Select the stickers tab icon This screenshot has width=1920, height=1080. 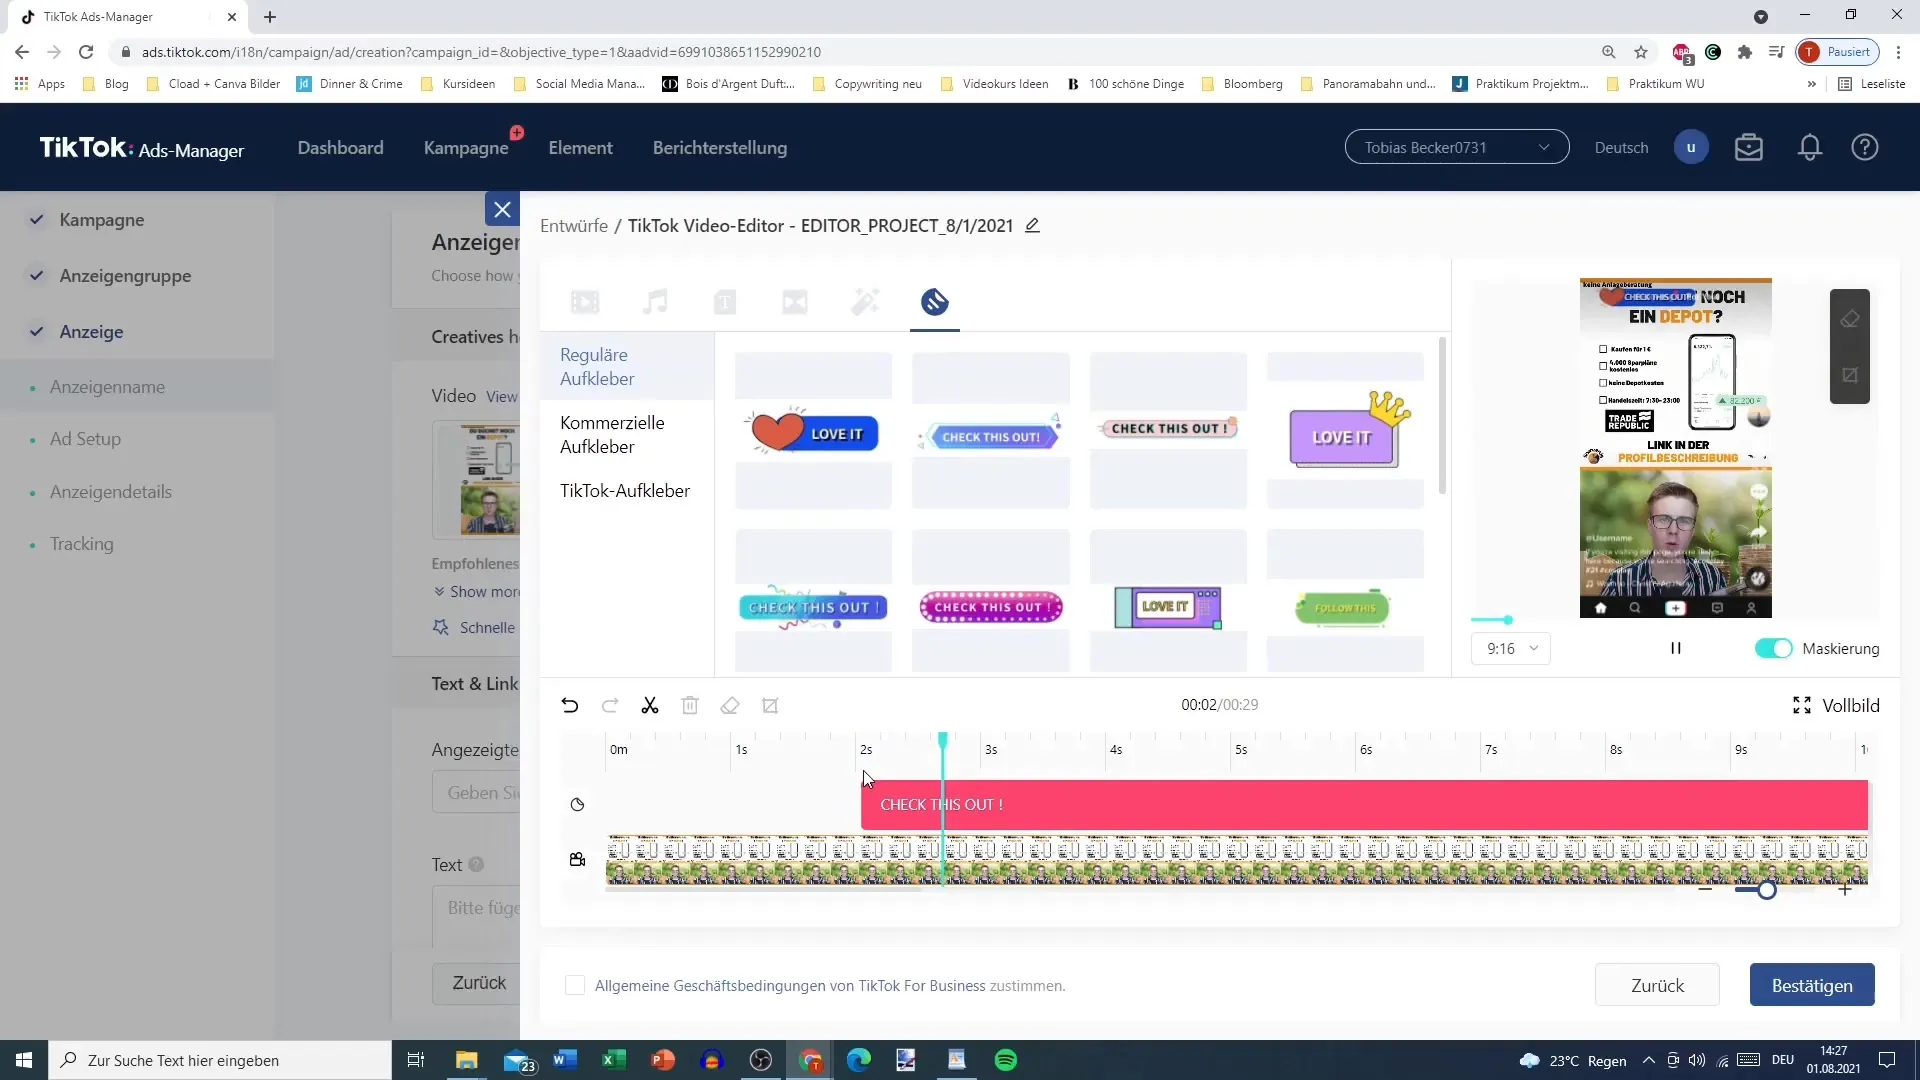click(x=935, y=302)
